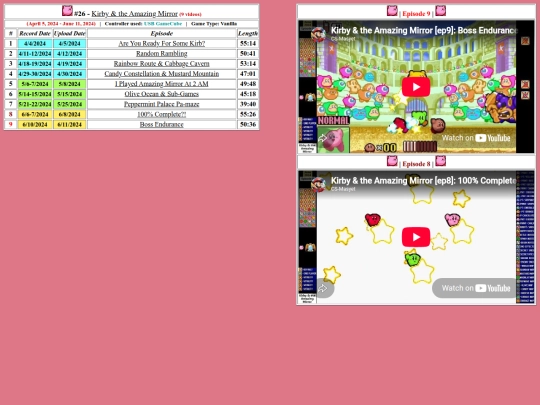Click the USB GameCube controller text
Image resolution: width=540 pixels, height=405 pixels.
coord(163,24)
